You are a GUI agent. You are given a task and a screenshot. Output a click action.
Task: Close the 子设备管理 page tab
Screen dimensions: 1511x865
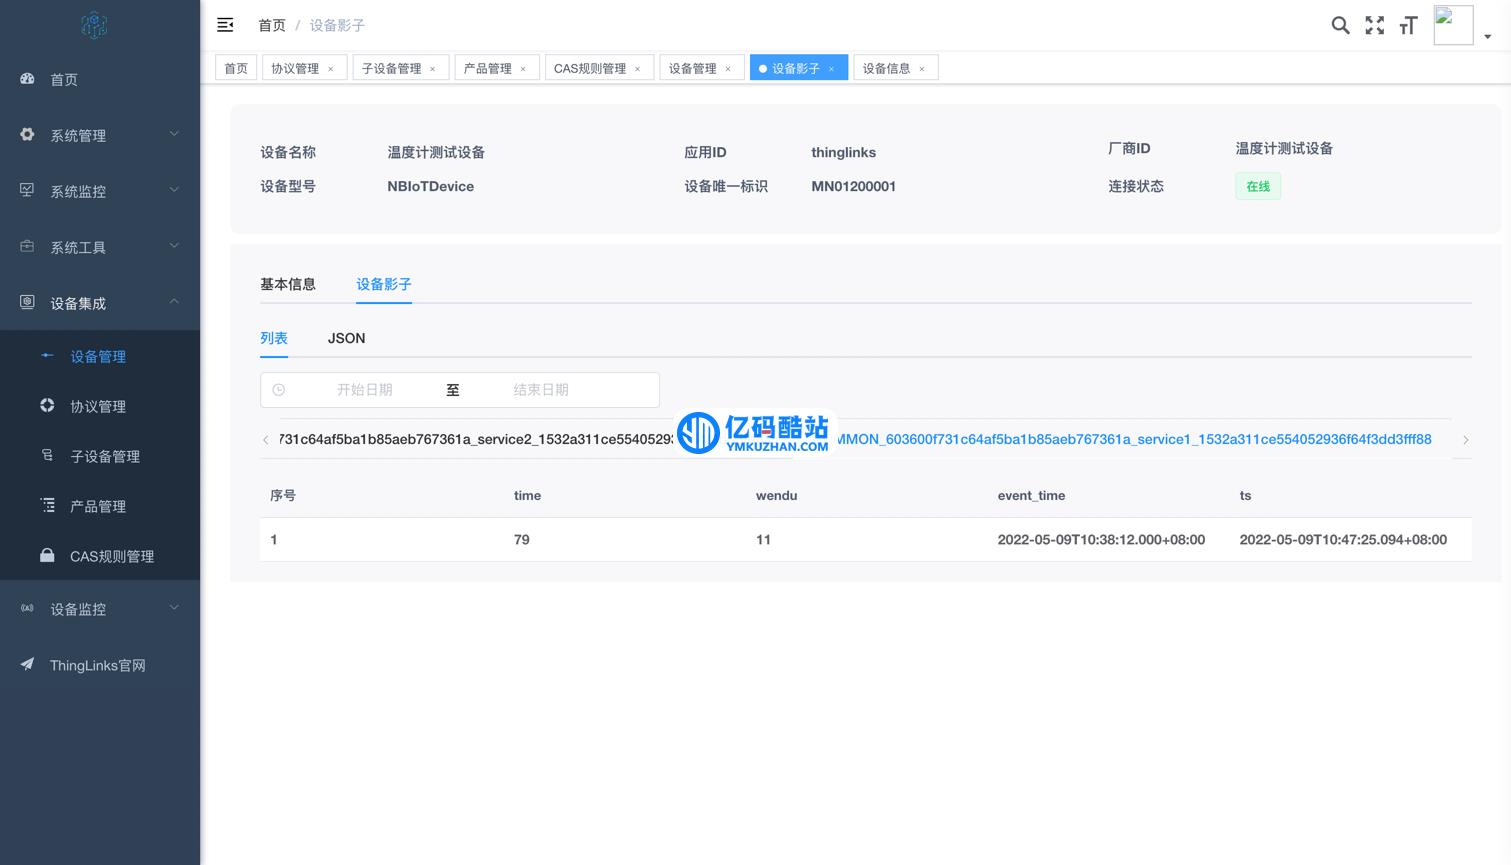[433, 69]
